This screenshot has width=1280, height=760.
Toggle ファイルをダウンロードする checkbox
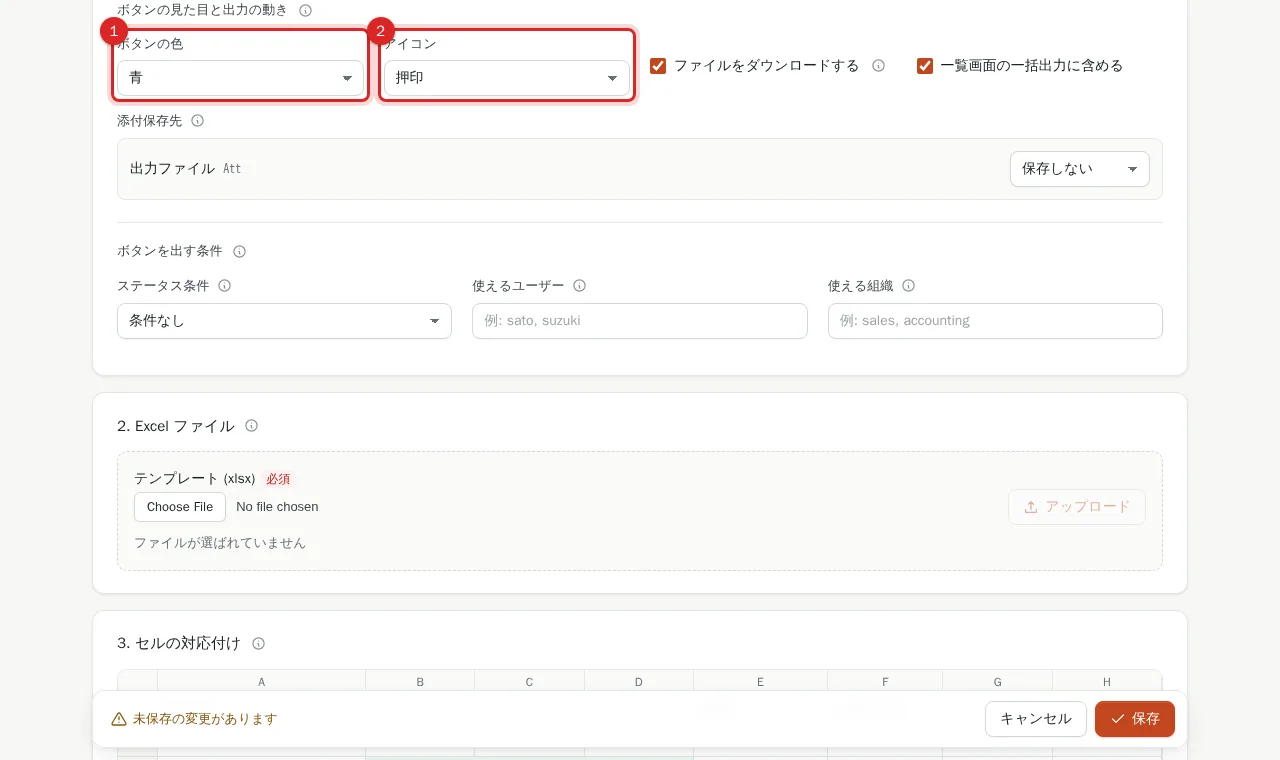tap(658, 66)
